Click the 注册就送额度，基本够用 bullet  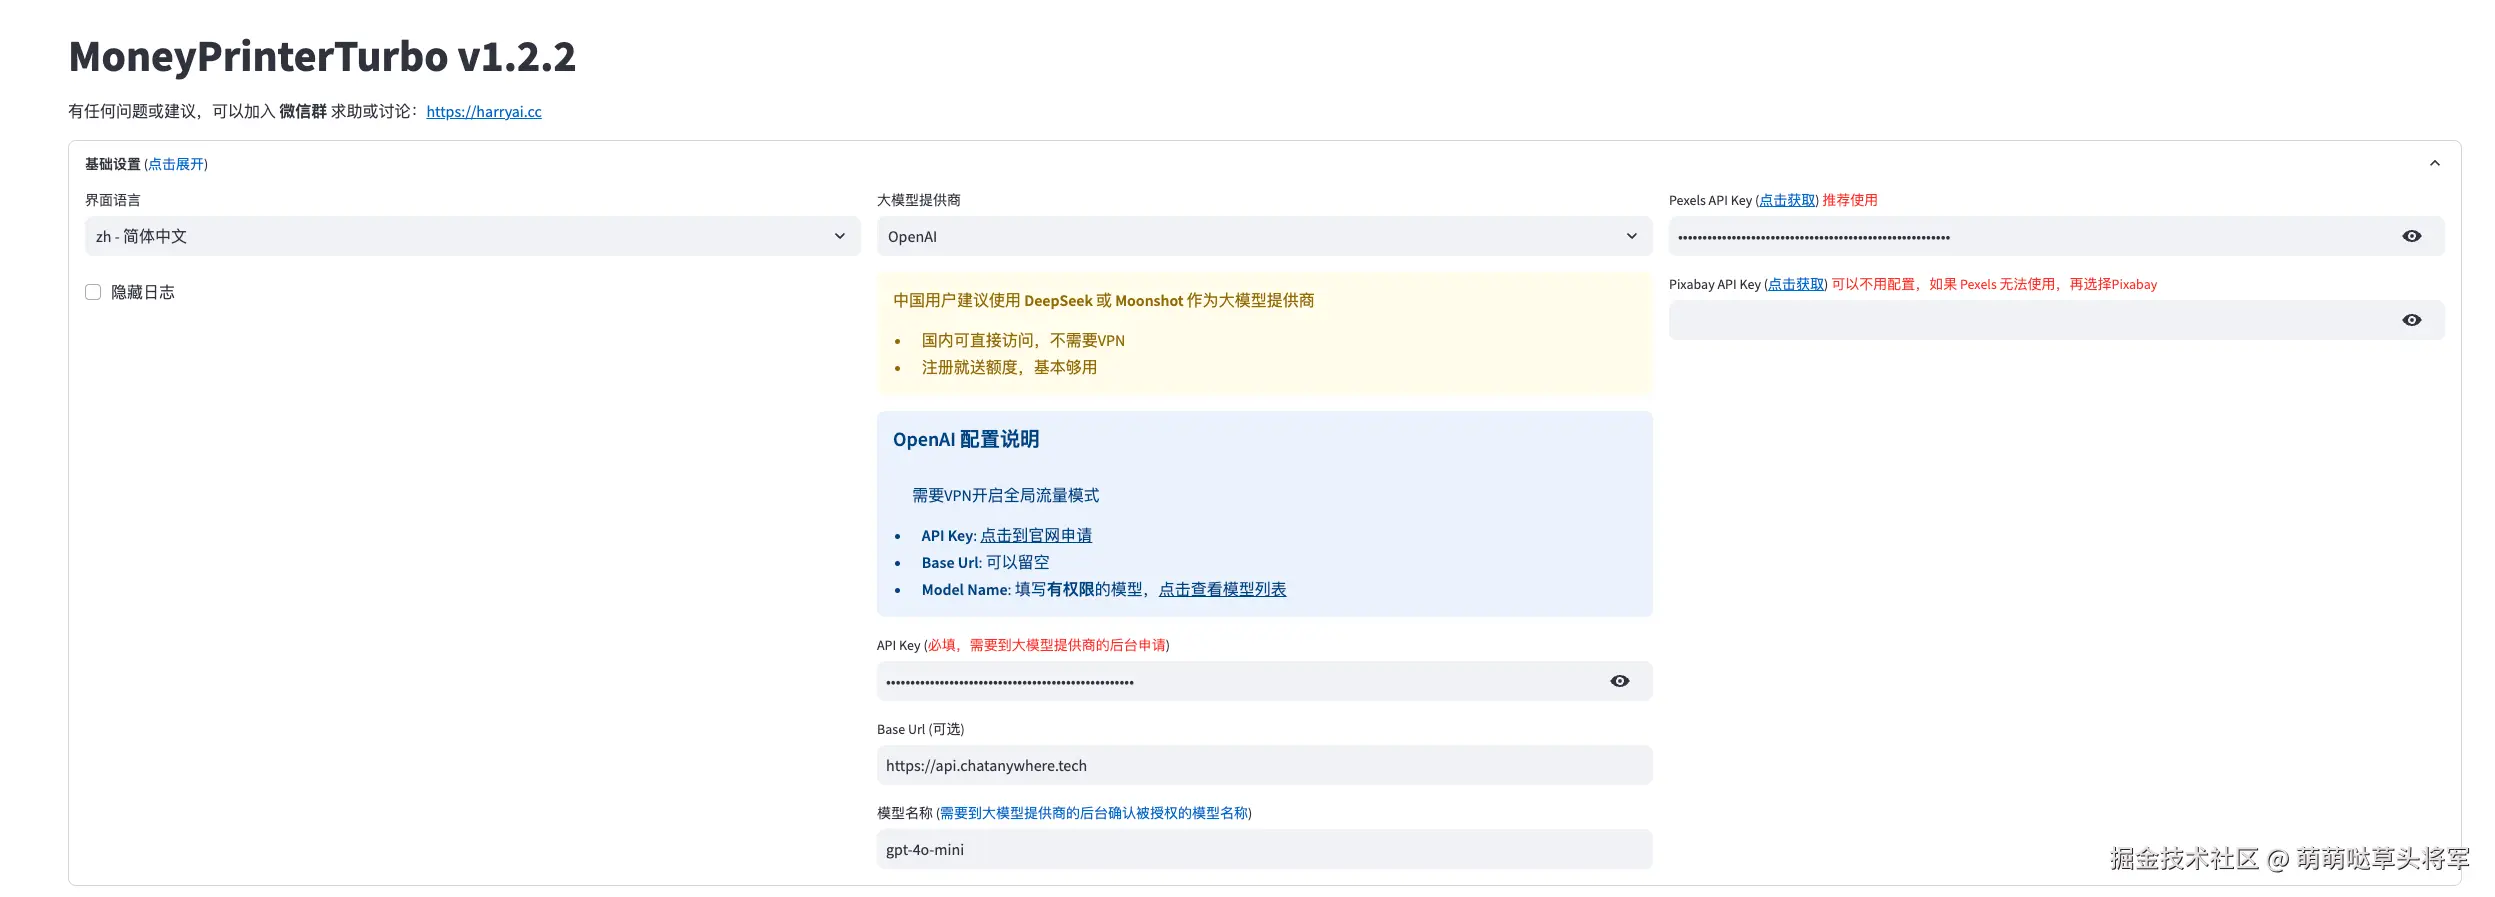1009,368
